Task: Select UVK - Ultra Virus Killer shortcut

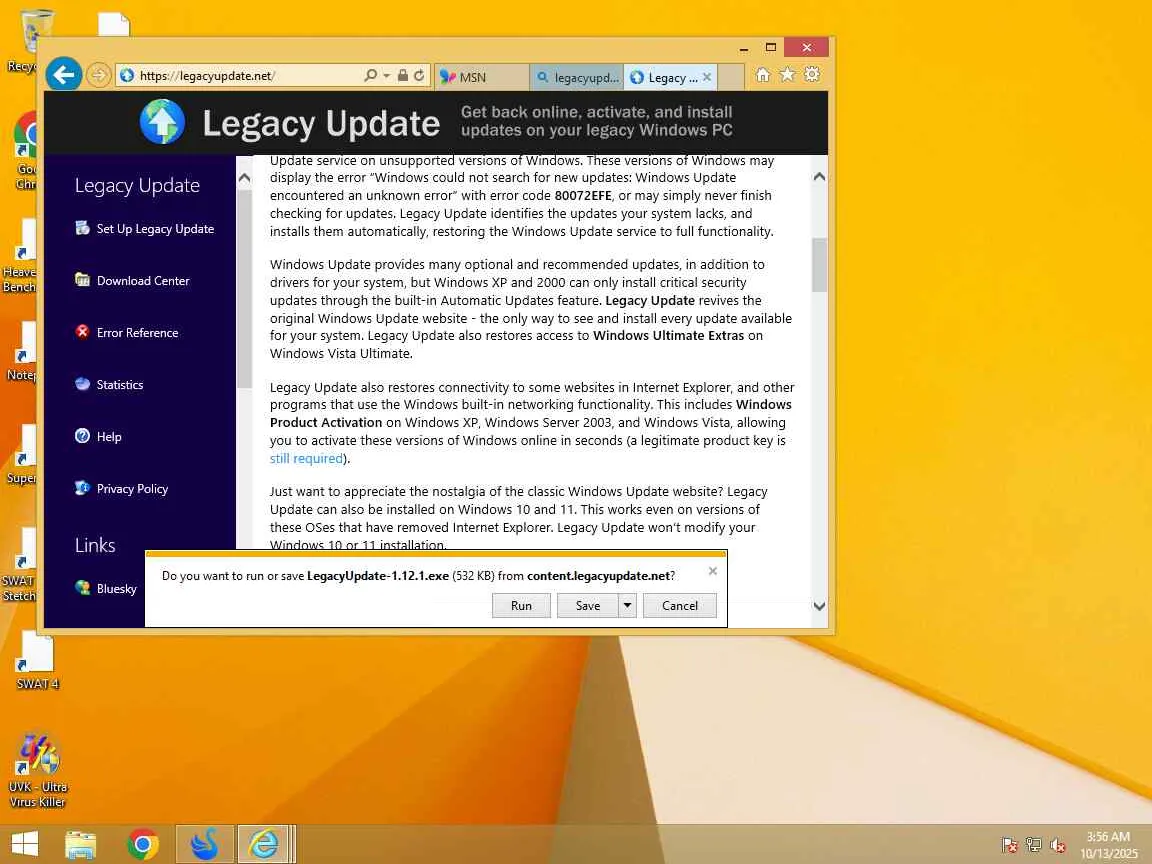Action: click(37, 770)
